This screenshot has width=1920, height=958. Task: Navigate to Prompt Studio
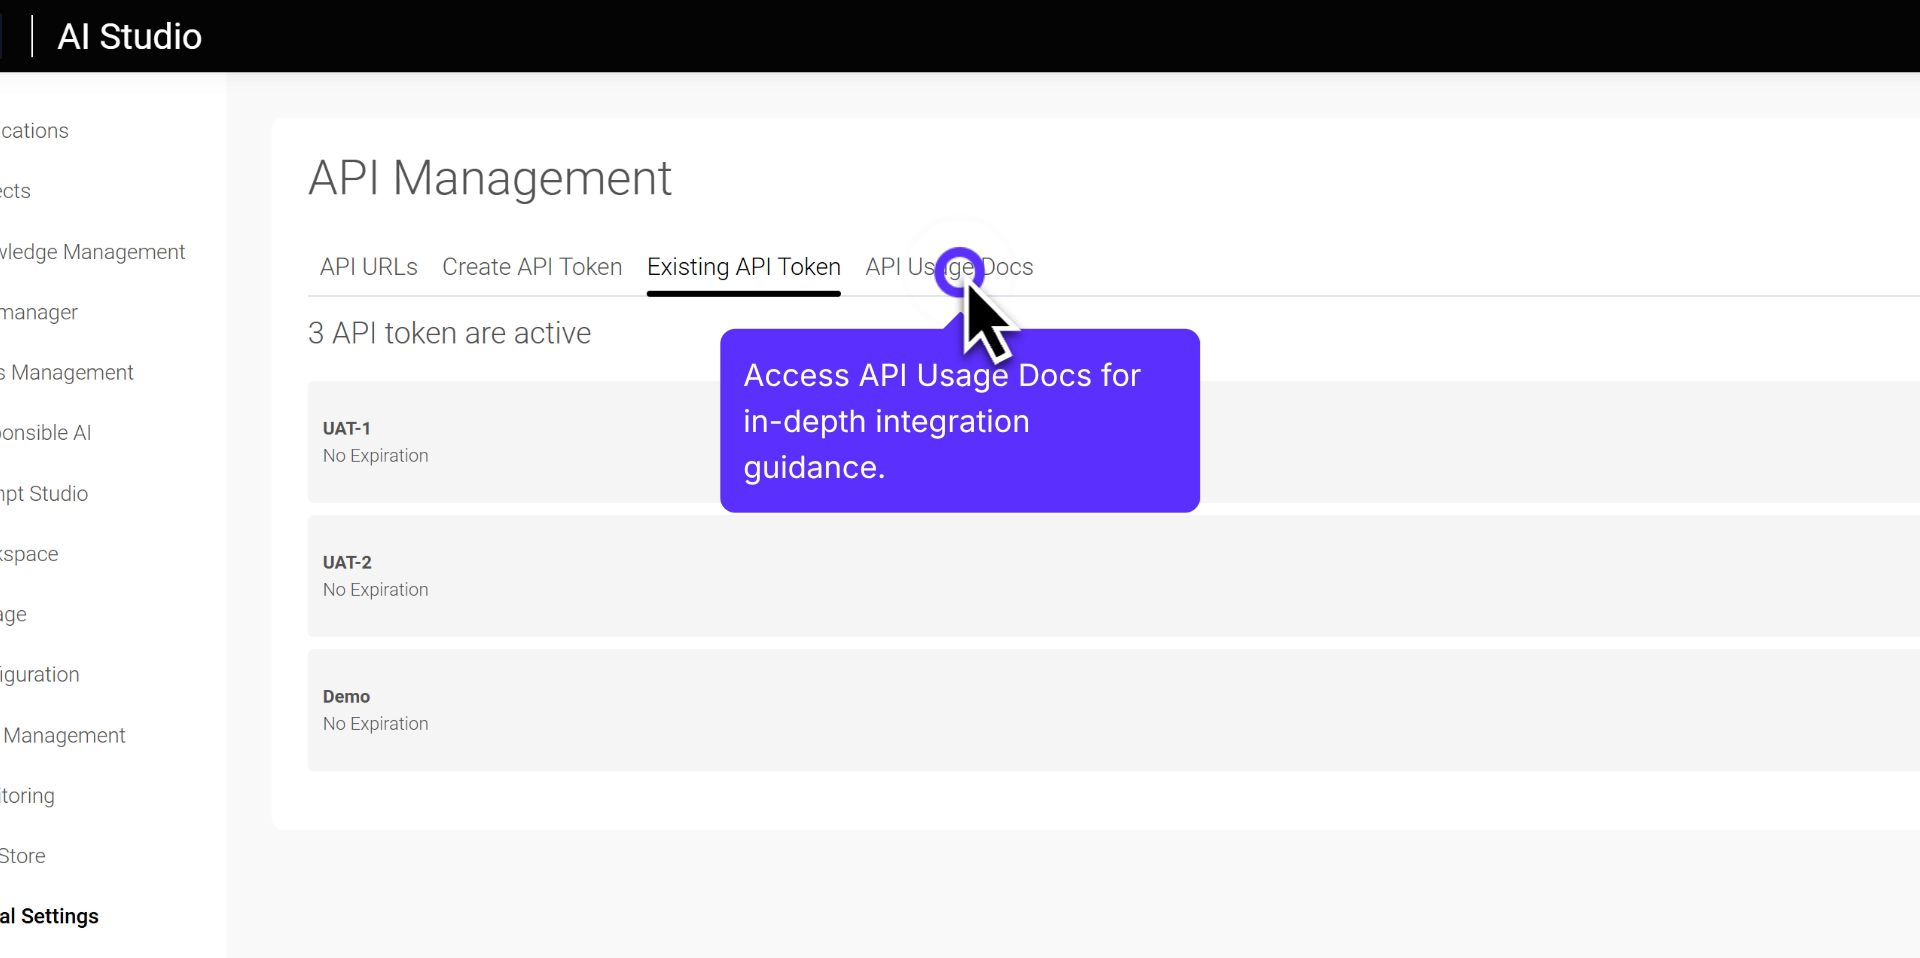pyautogui.click(x=42, y=493)
